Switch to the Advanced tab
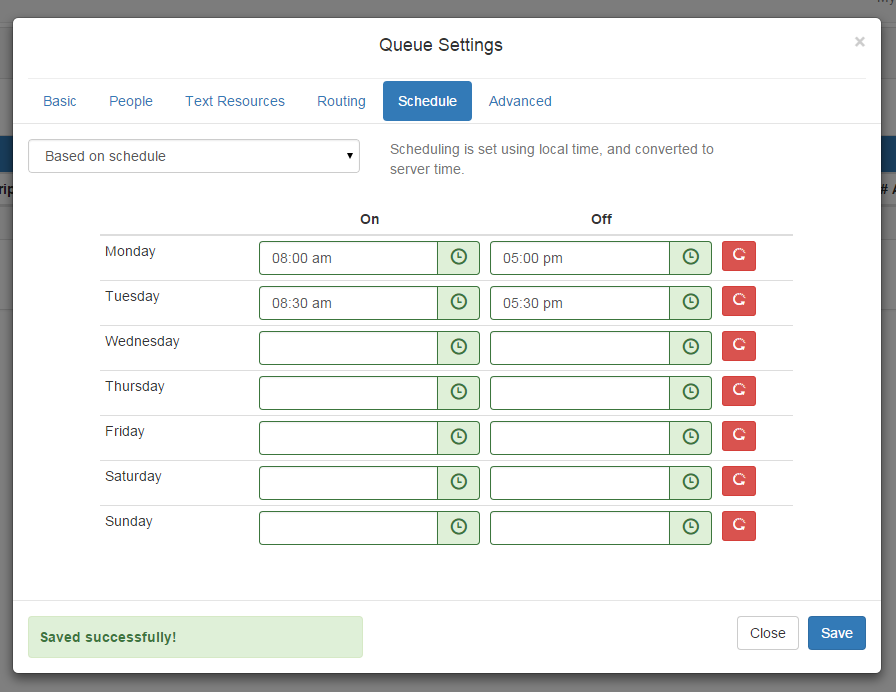This screenshot has width=896, height=692. point(520,101)
